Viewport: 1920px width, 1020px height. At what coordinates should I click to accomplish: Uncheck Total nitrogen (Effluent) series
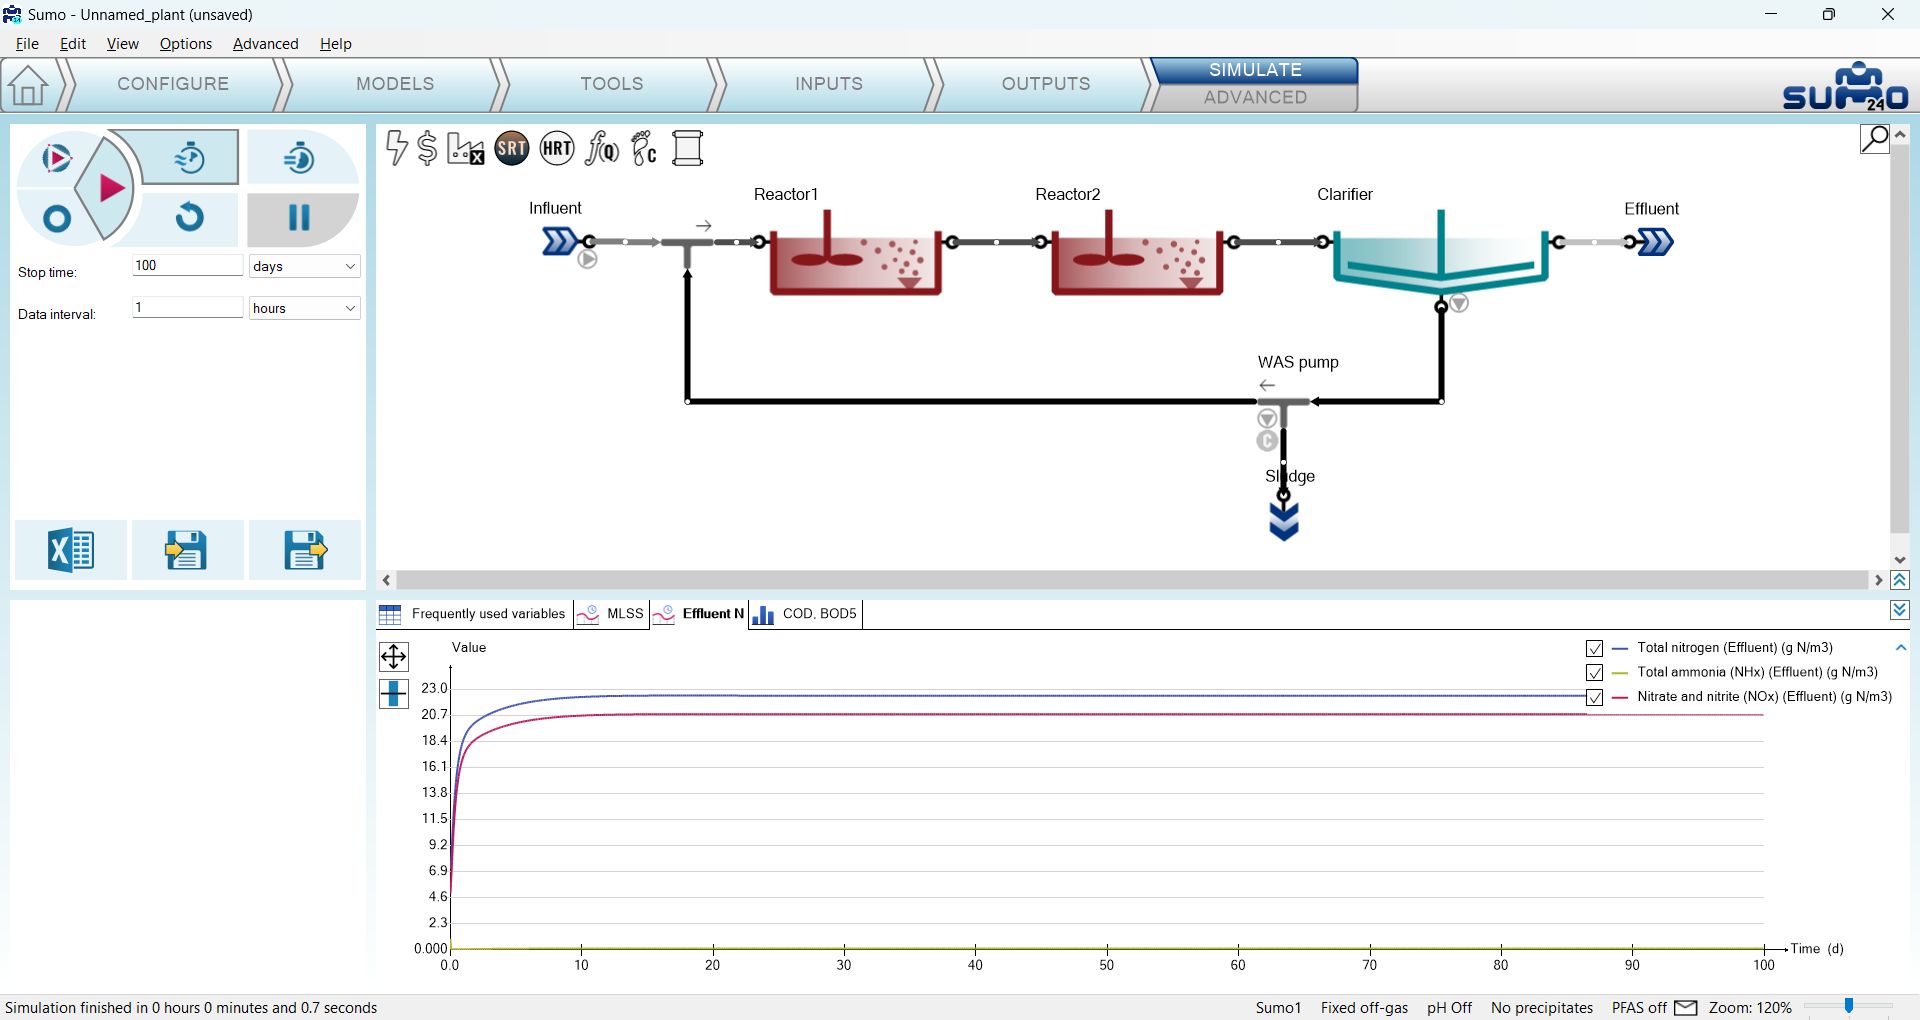(x=1594, y=648)
